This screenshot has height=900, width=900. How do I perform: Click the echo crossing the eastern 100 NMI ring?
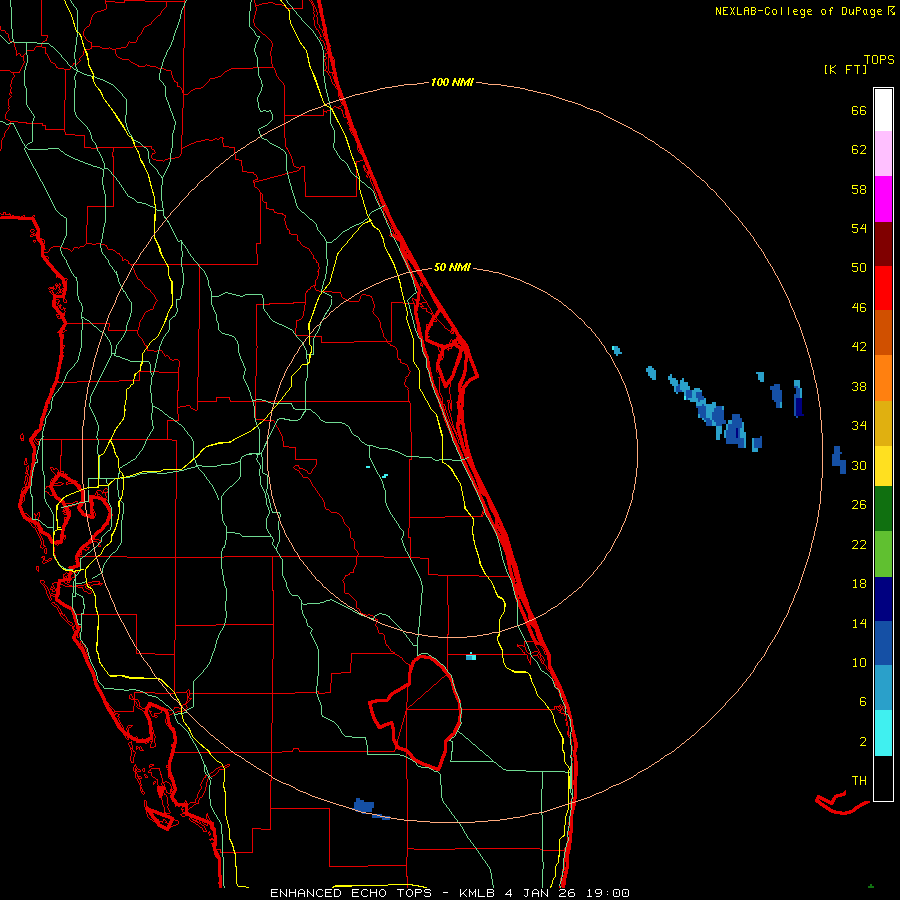pos(839,460)
